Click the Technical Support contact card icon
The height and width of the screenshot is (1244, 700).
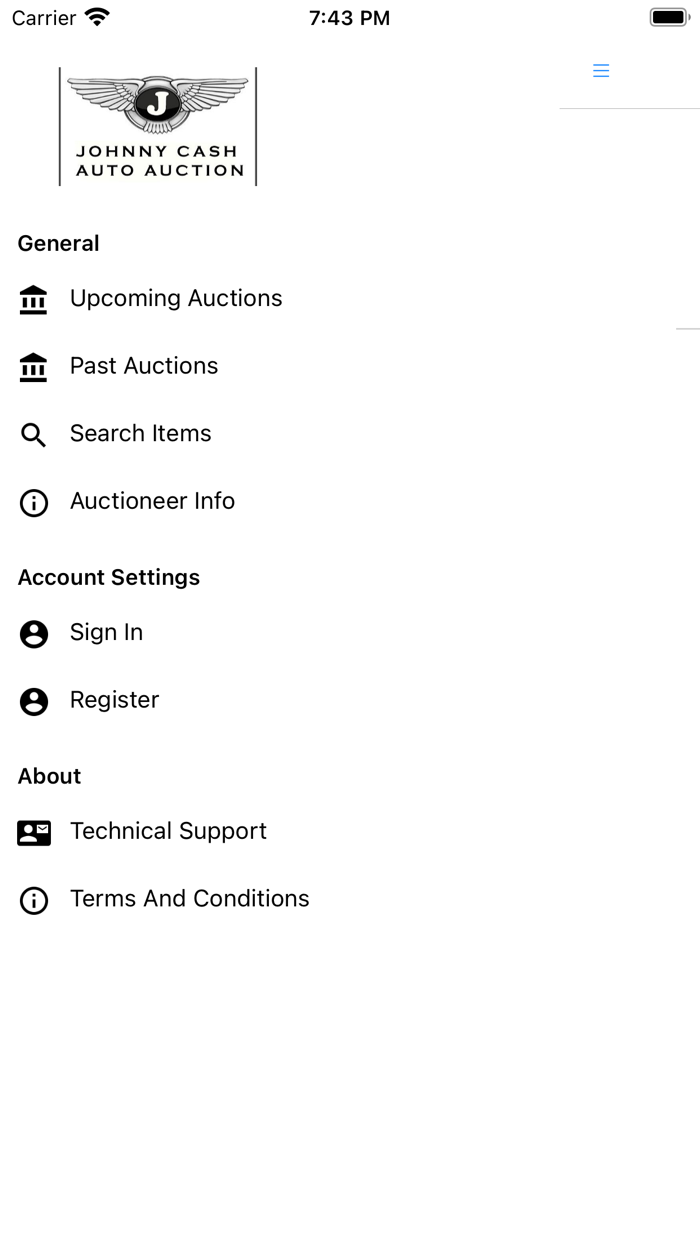pyautogui.click(x=33, y=831)
